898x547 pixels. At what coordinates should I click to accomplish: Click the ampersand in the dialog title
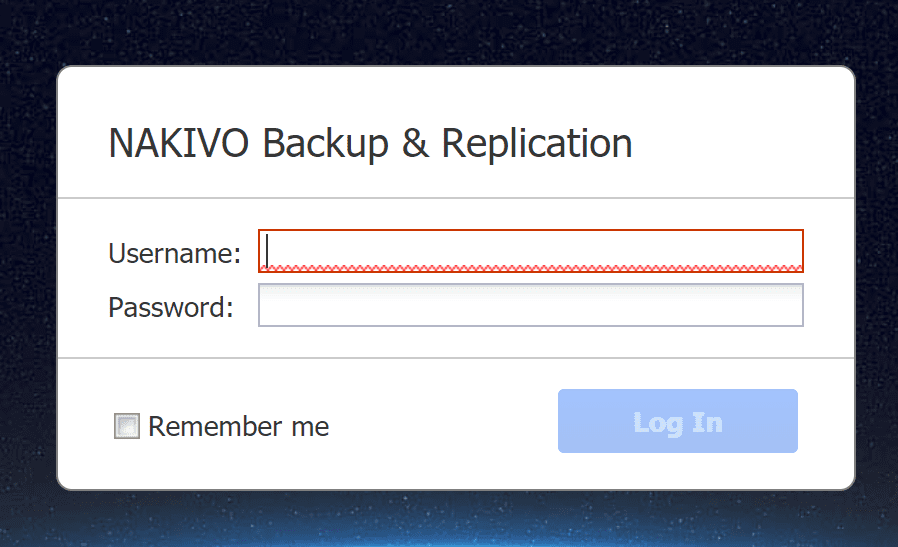click(x=414, y=144)
